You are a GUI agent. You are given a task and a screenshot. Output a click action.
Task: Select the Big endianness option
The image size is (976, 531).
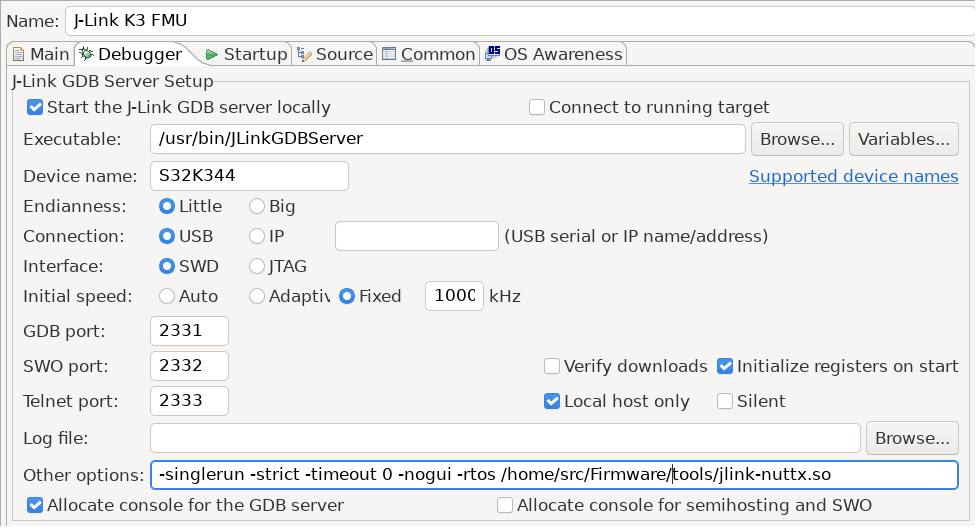(x=257, y=207)
